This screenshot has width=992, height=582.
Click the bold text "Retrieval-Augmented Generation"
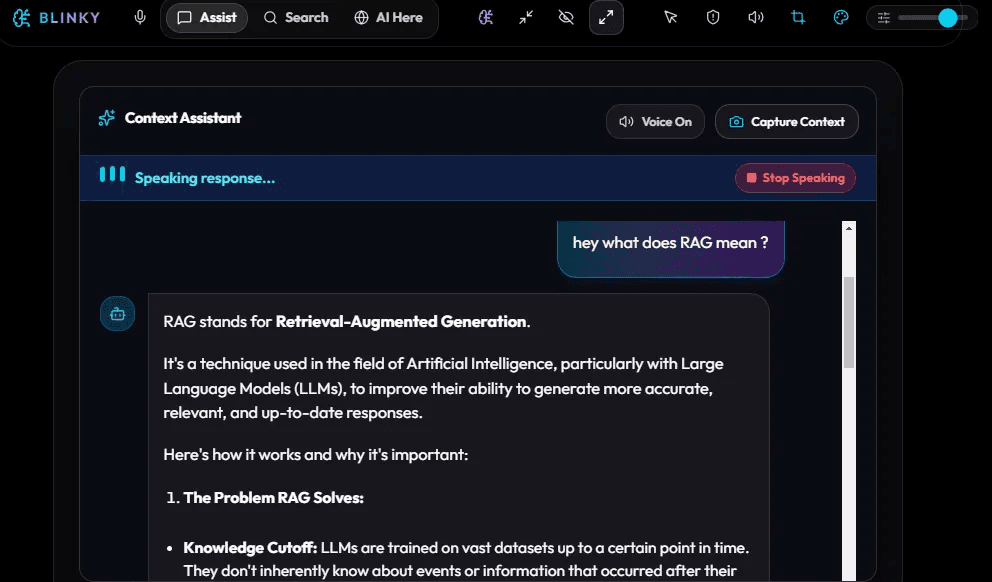401,321
